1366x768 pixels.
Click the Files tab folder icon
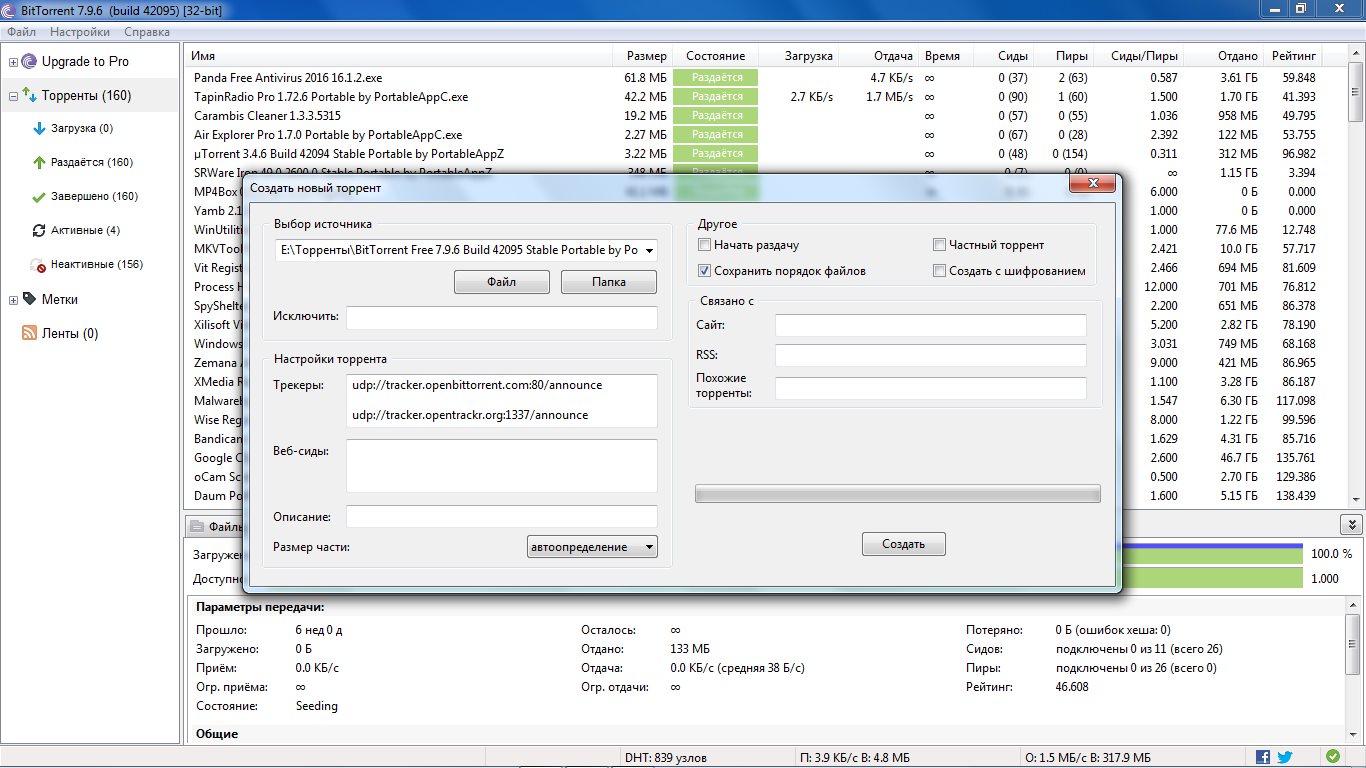coord(198,526)
